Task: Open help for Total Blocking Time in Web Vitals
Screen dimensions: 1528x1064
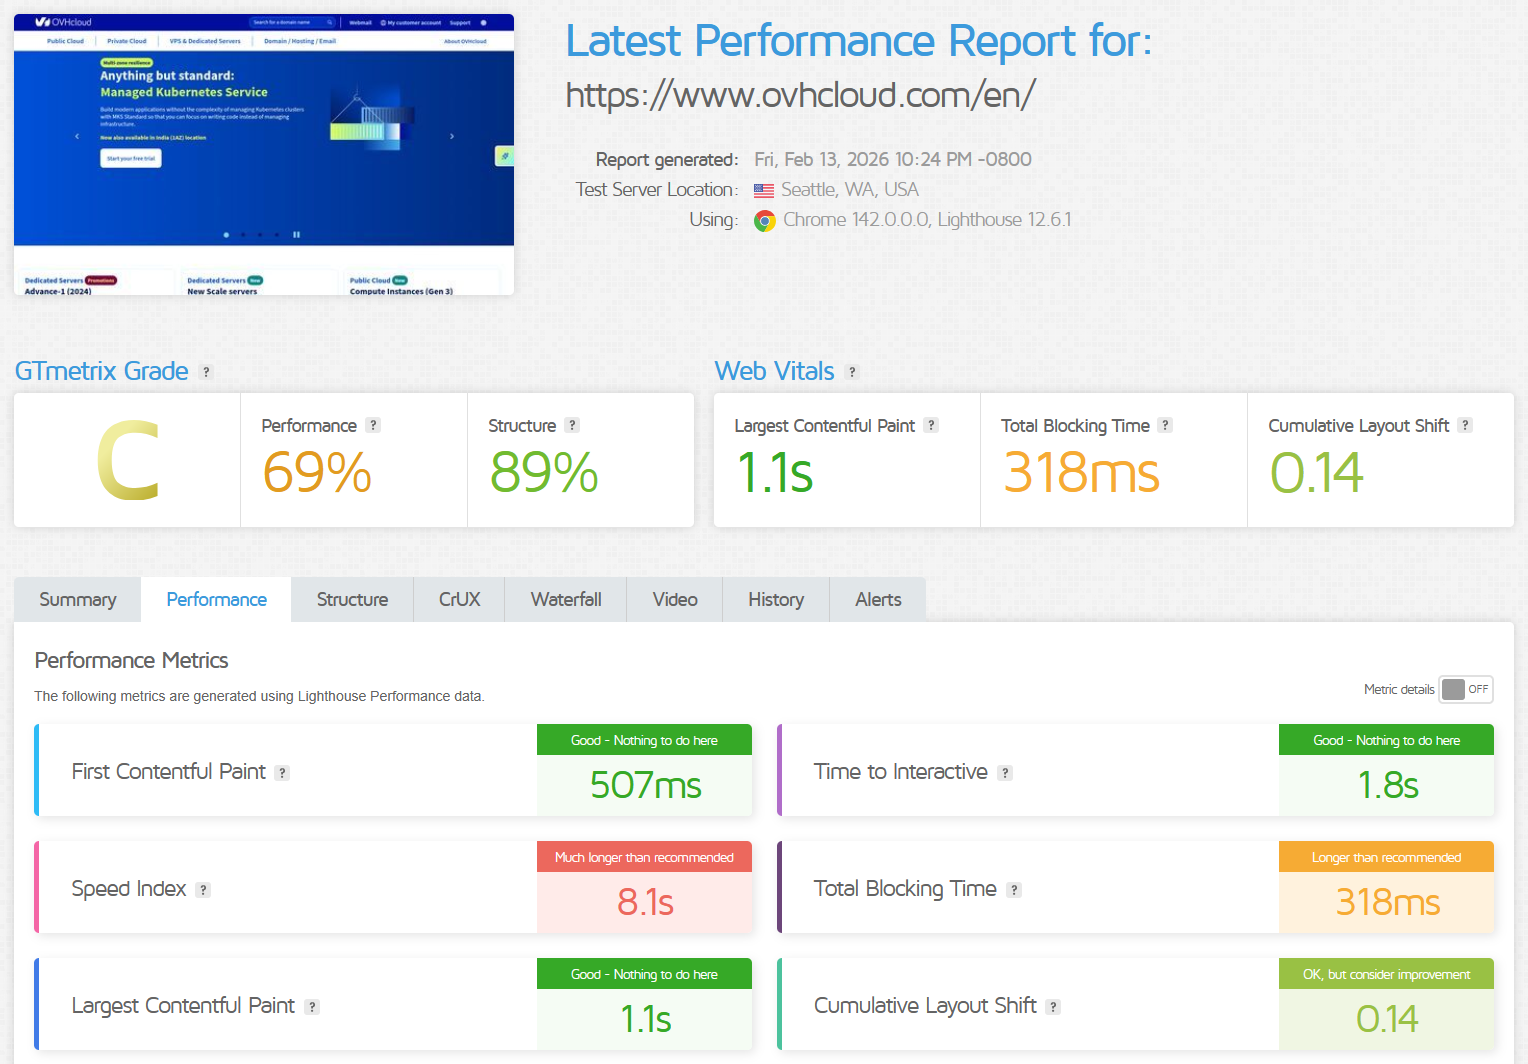Action: 1166,425
